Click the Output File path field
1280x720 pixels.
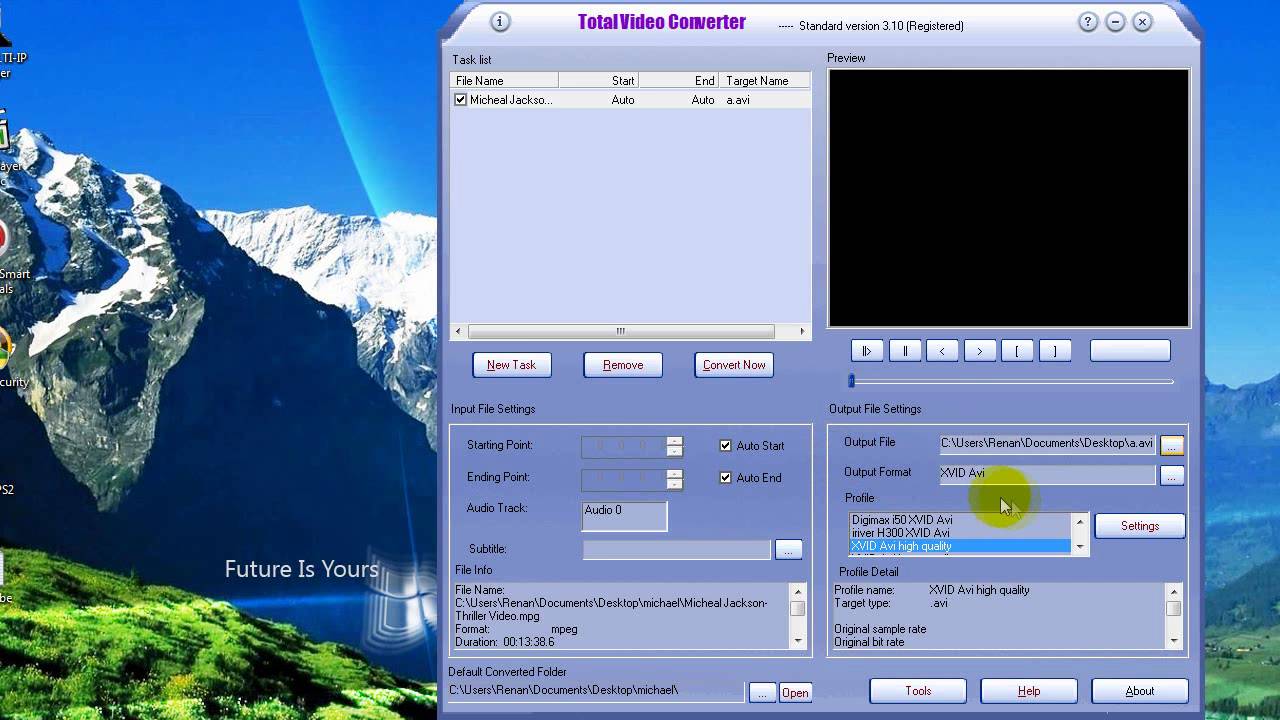coord(1047,443)
